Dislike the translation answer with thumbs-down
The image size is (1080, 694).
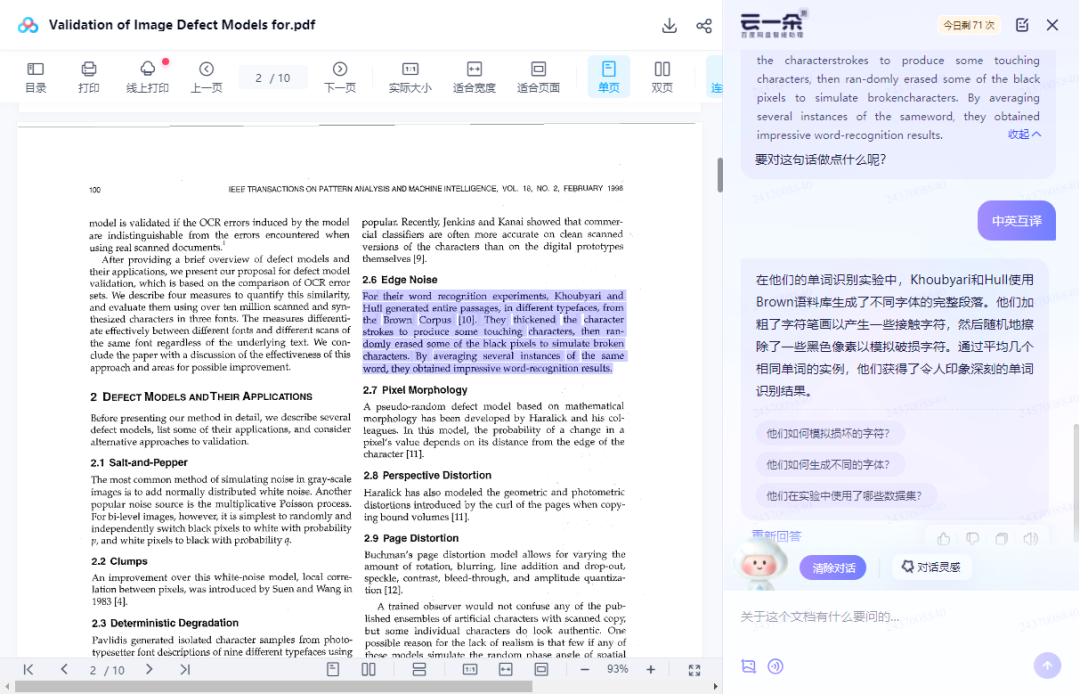[973, 538]
